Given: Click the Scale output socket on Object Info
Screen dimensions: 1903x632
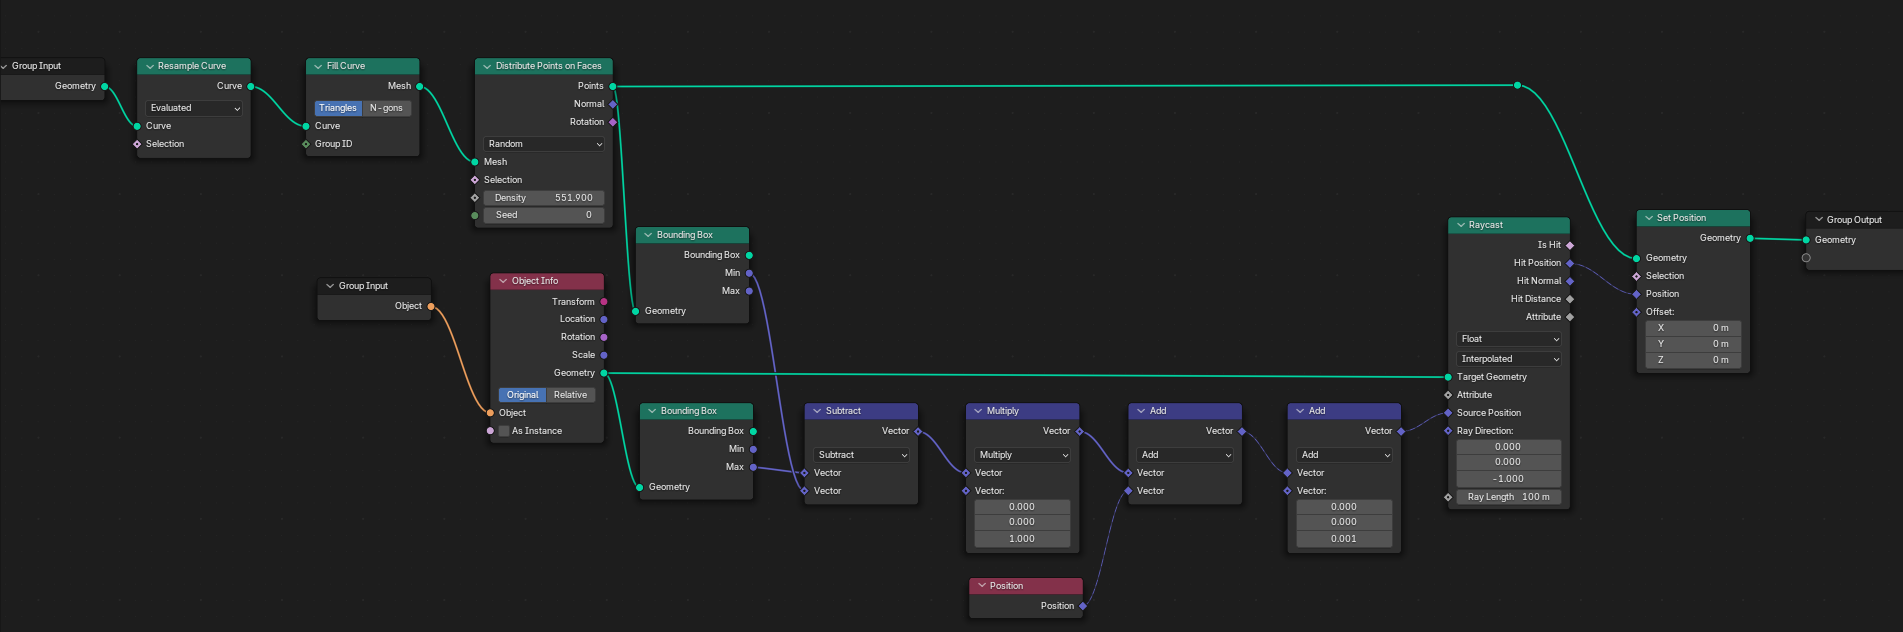Looking at the screenshot, I should (604, 355).
